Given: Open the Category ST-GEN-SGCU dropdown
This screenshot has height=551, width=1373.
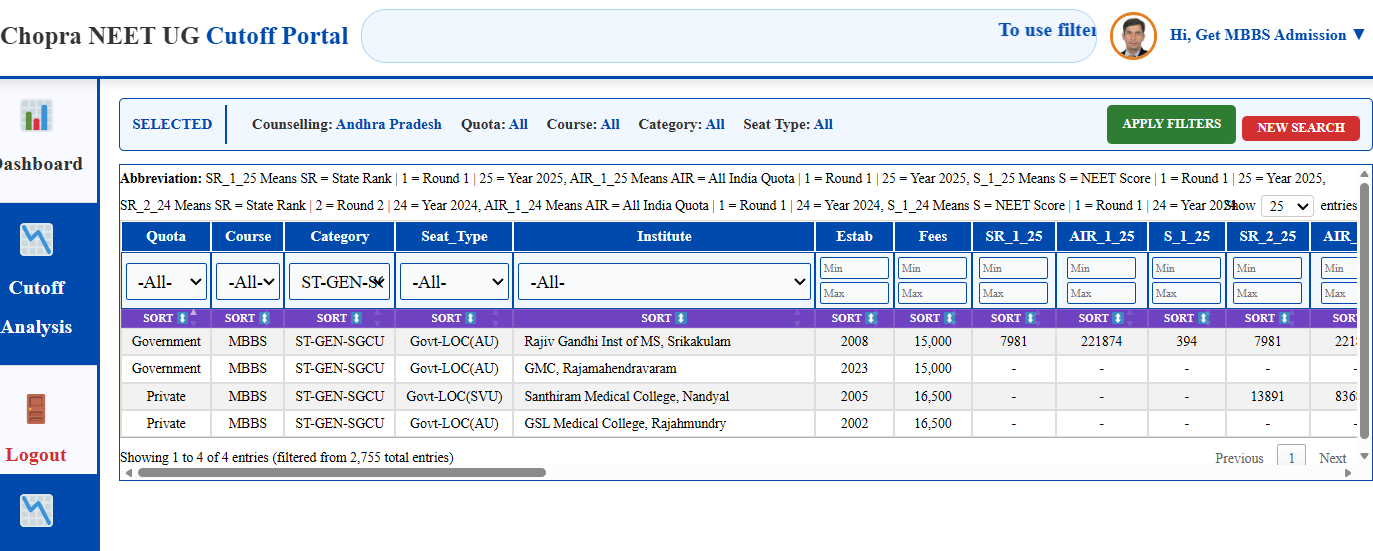Looking at the screenshot, I should (339, 283).
